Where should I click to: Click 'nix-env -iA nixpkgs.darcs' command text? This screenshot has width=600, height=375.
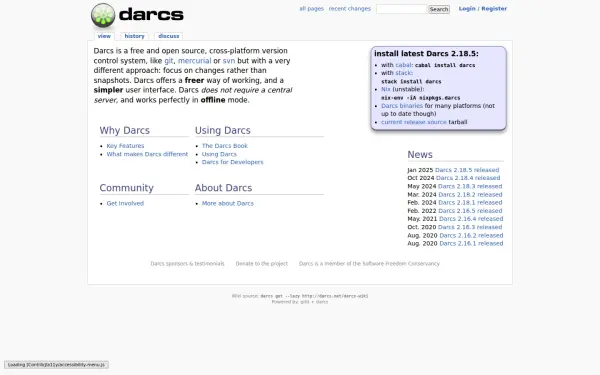tap(421, 98)
